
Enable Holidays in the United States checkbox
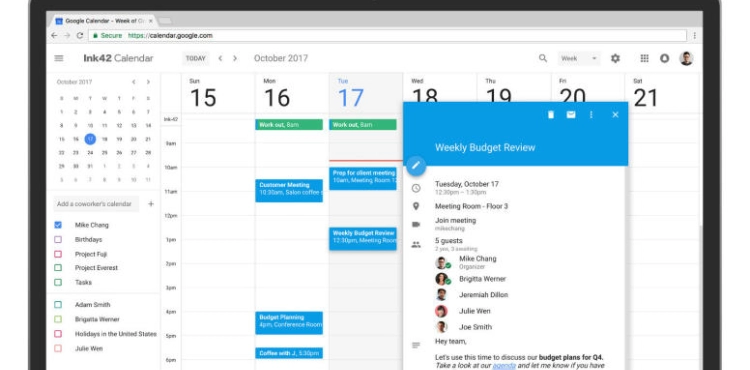58,334
